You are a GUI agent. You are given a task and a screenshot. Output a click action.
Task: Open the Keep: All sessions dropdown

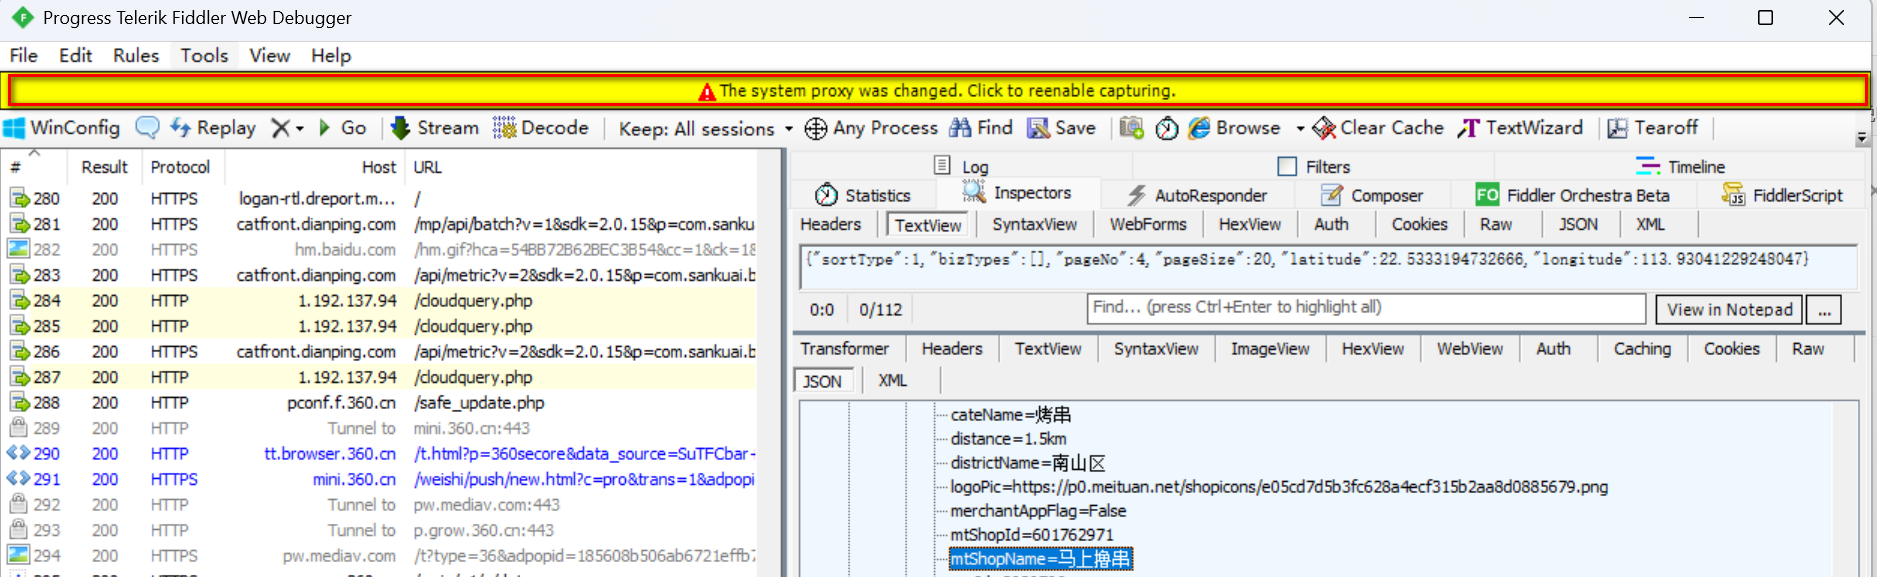point(705,129)
